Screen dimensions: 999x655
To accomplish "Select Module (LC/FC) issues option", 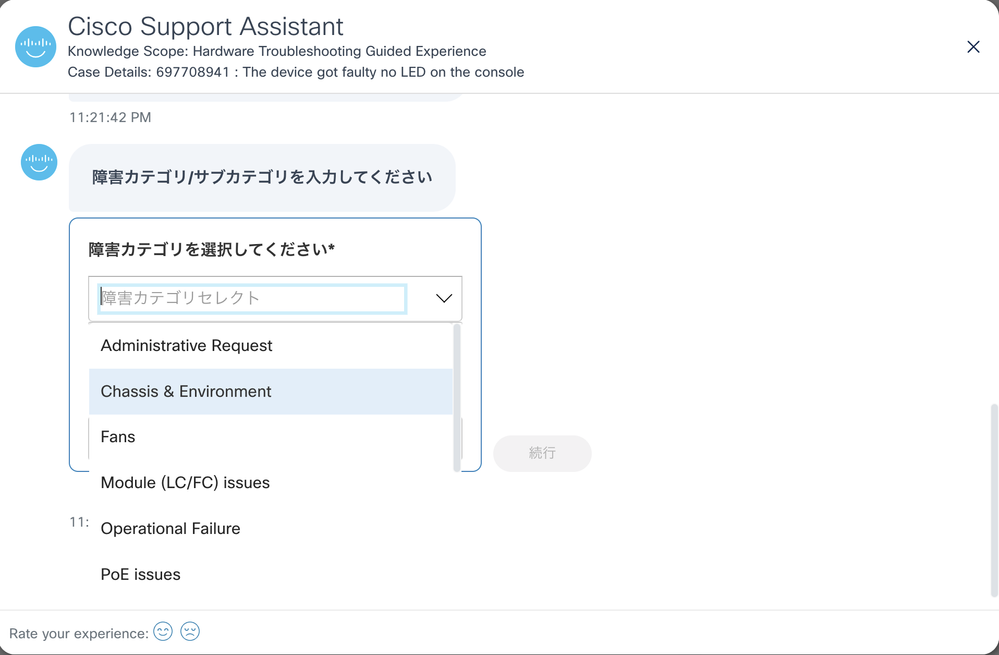I will [x=271, y=483].
